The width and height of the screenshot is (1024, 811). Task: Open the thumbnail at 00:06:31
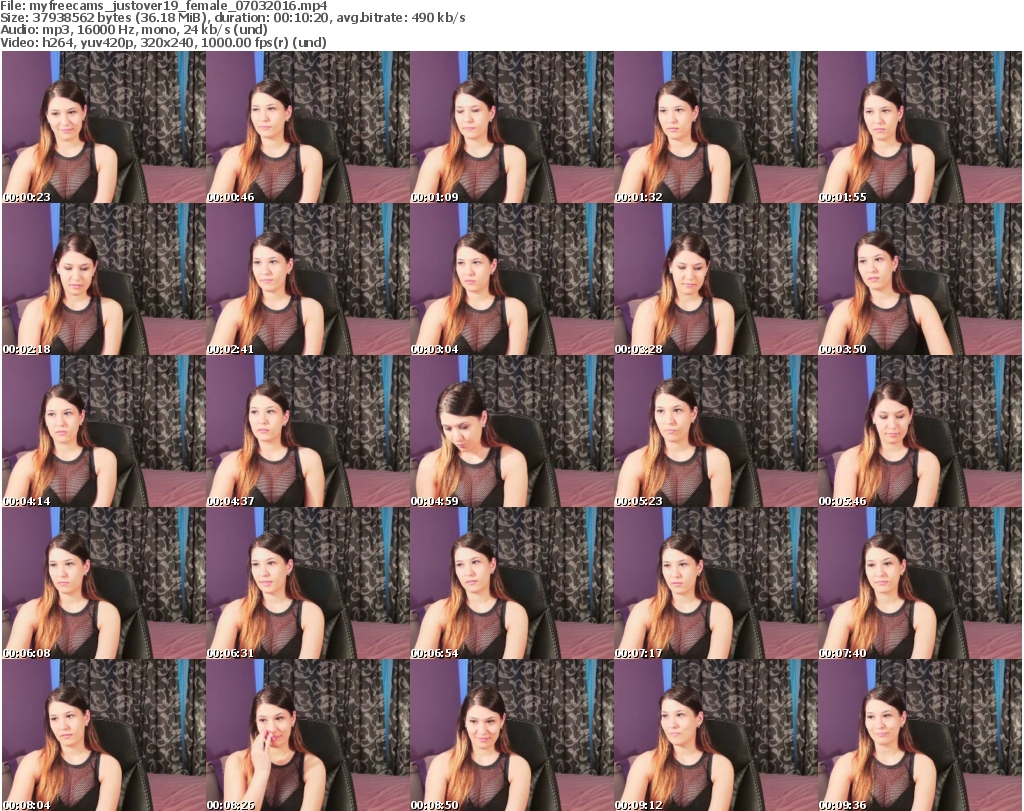tap(308, 583)
